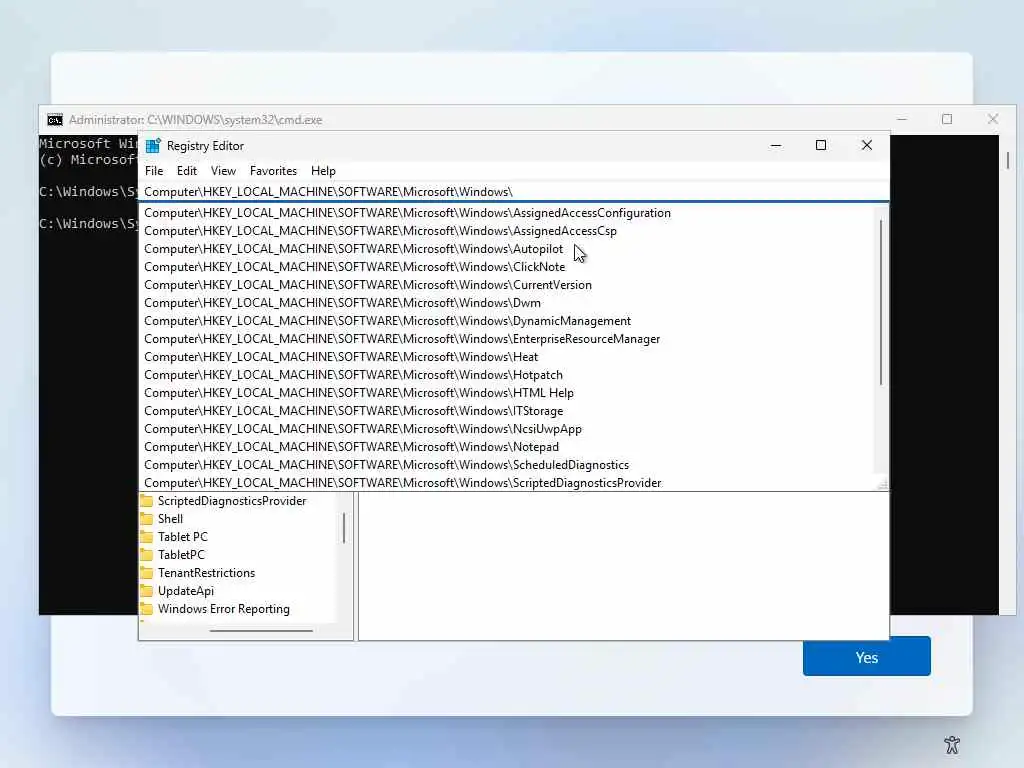Click the UpdateApi folder icon

[147, 591]
